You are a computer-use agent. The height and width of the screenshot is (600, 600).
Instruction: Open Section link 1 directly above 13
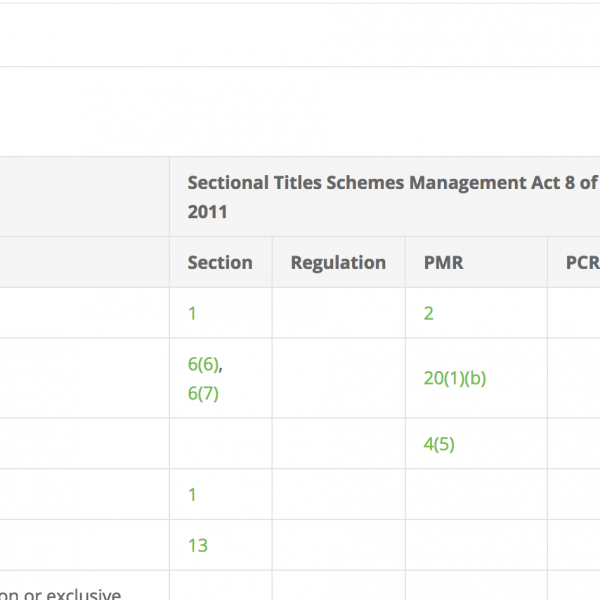pyautogui.click(x=193, y=494)
